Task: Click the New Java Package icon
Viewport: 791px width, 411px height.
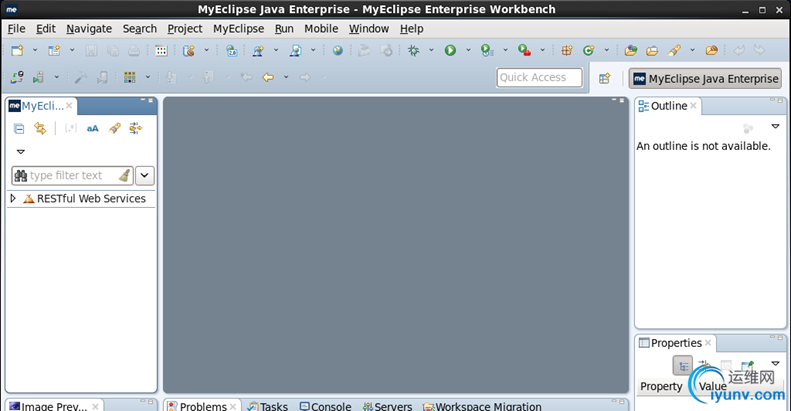Action: pyautogui.click(x=567, y=50)
